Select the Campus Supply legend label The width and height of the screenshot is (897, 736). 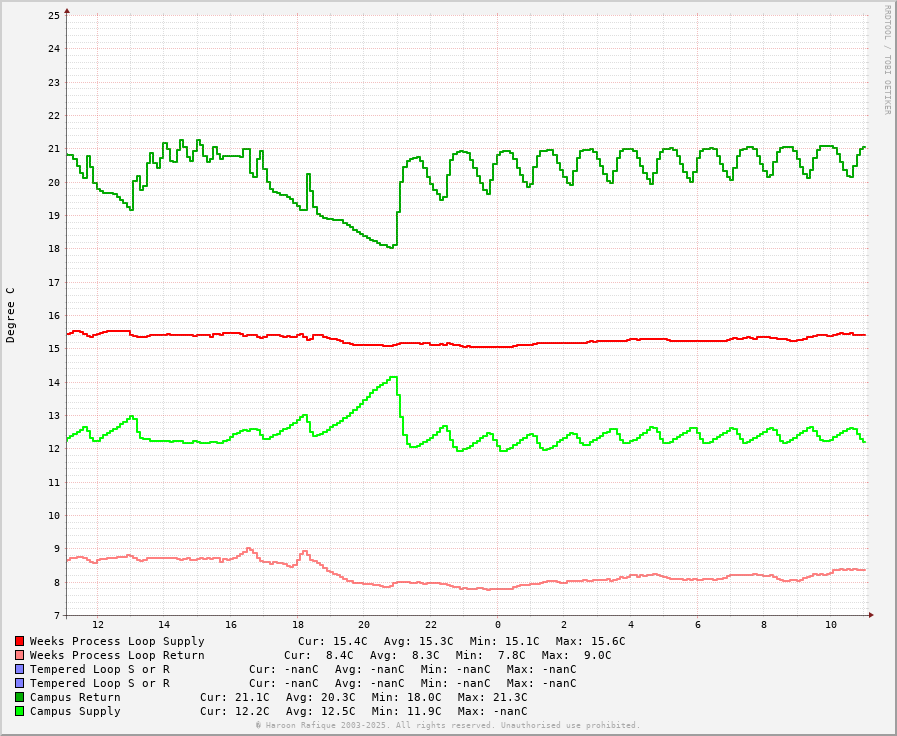tap(75, 711)
